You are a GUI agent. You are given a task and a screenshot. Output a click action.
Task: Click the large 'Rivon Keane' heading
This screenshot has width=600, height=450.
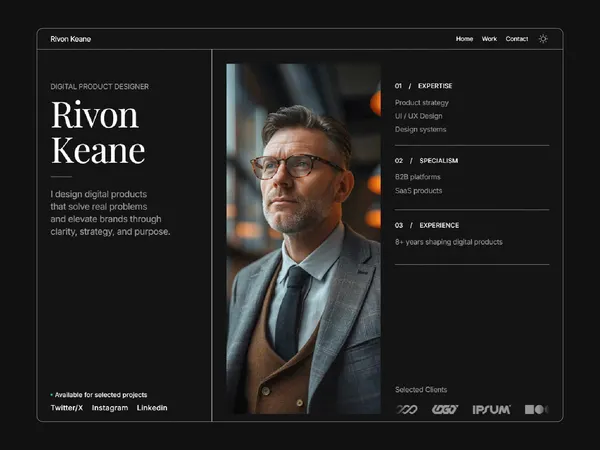point(98,132)
